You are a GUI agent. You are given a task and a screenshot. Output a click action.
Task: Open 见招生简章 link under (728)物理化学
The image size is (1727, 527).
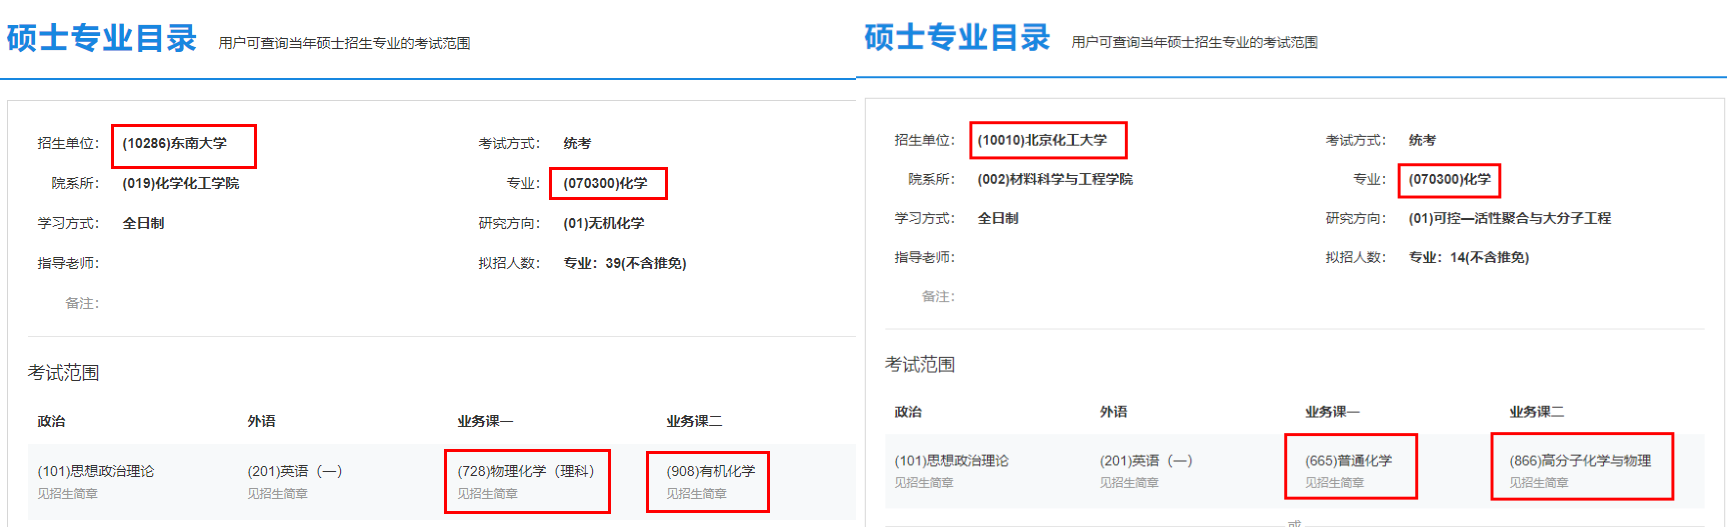coord(487,494)
